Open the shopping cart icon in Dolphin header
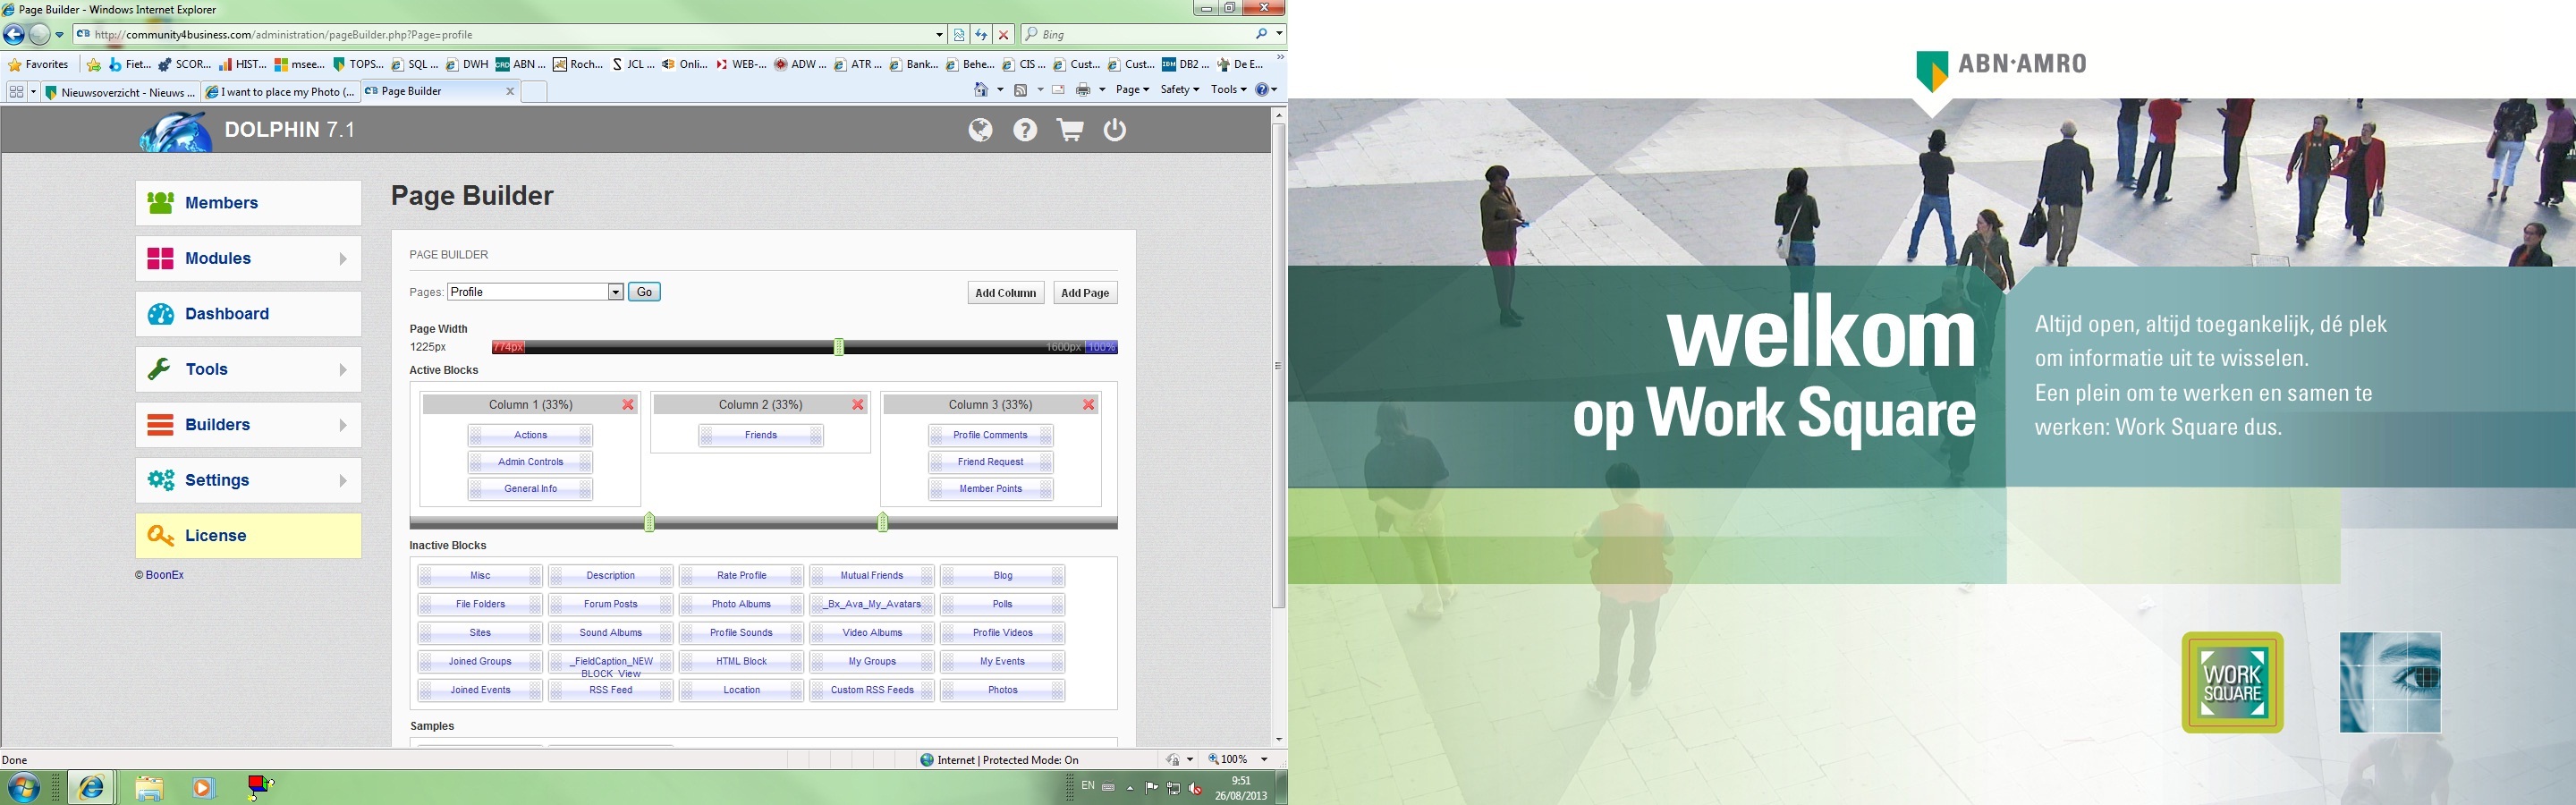This screenshot has height=805, width=2576. [1070, 130]
